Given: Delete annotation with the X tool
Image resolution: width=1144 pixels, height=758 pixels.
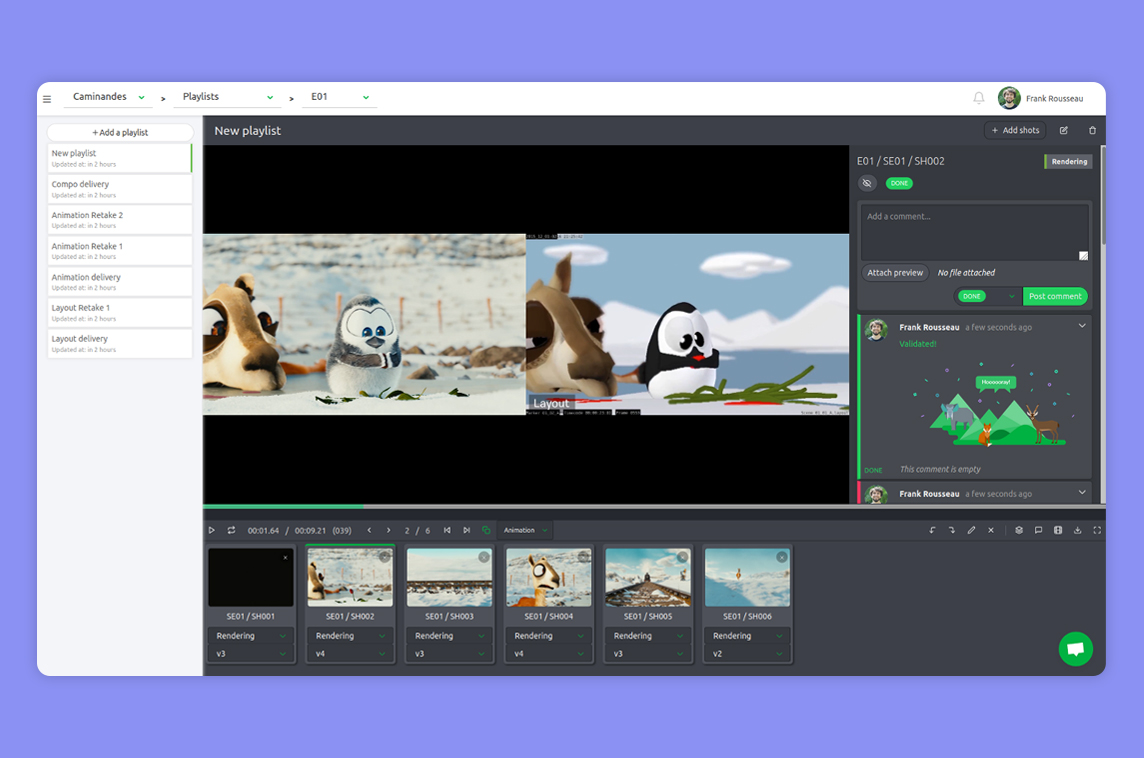Looking at the screenshot, I should 991,530.
